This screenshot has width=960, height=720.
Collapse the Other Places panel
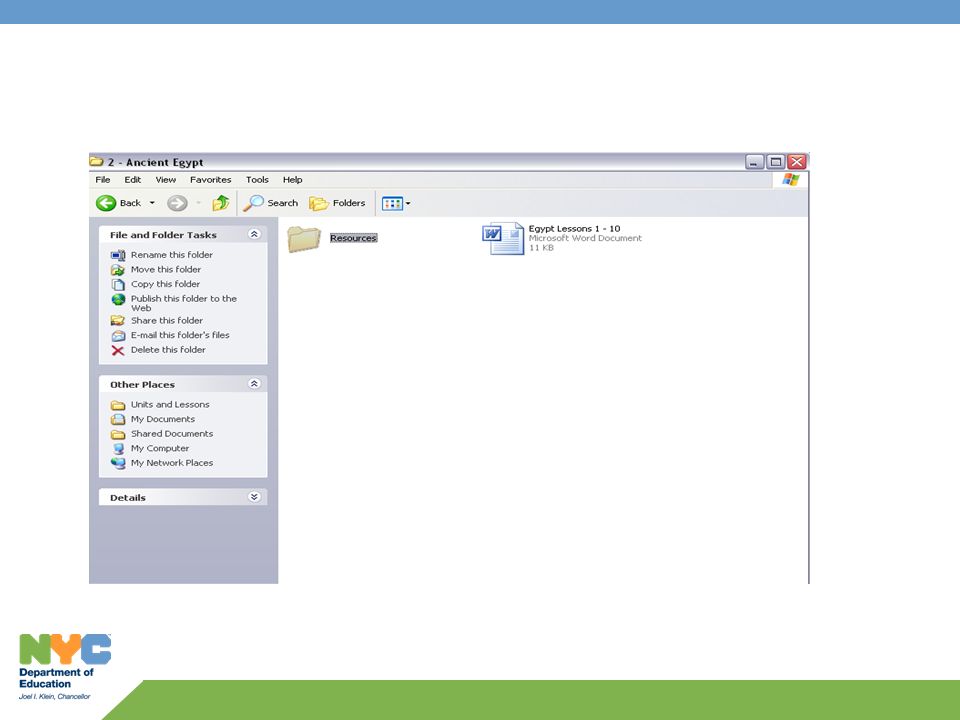point(254,384)
